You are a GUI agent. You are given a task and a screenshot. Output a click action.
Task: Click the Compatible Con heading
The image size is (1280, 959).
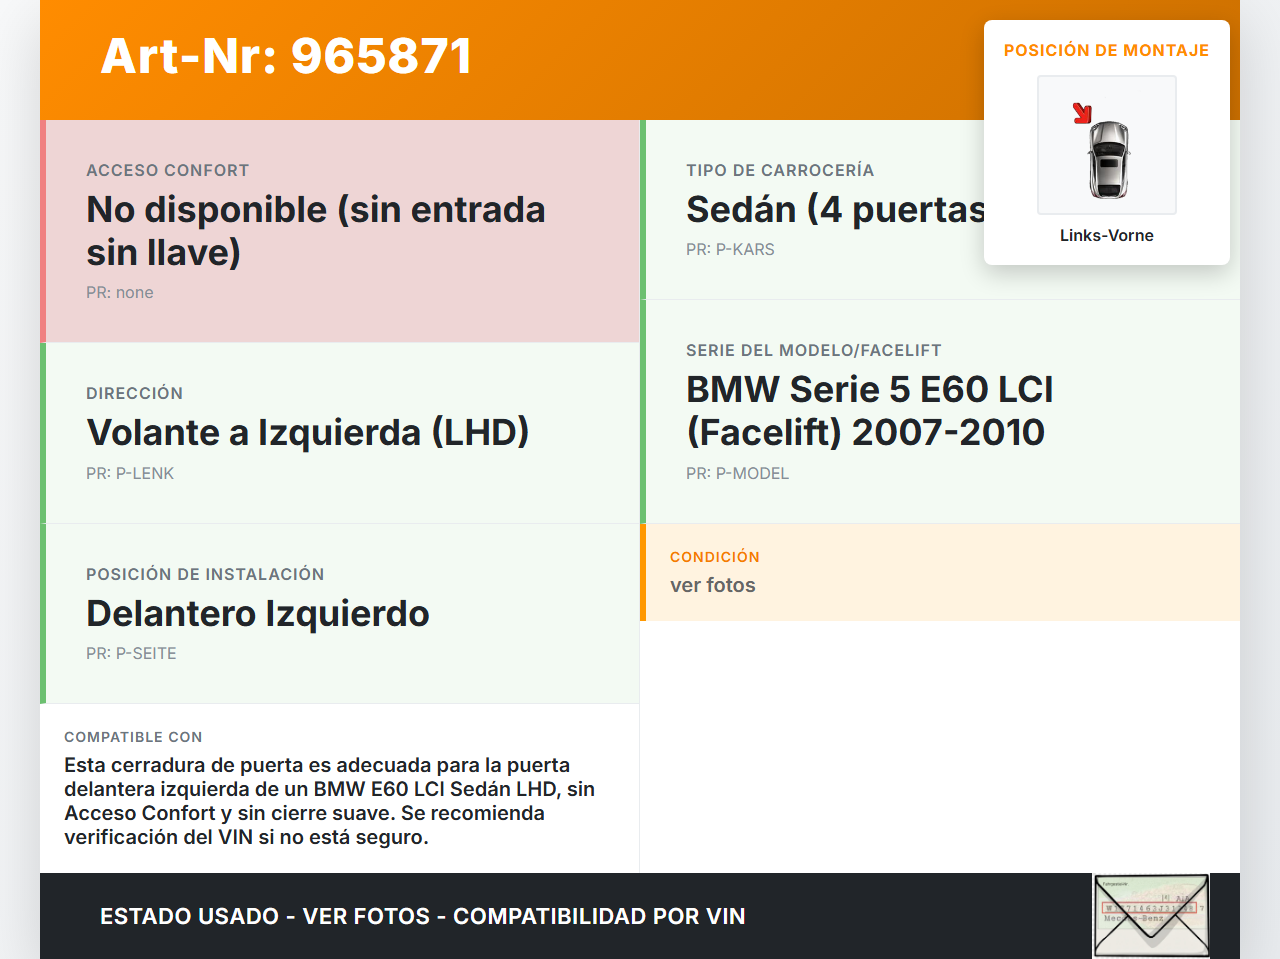tap(133, 737)
